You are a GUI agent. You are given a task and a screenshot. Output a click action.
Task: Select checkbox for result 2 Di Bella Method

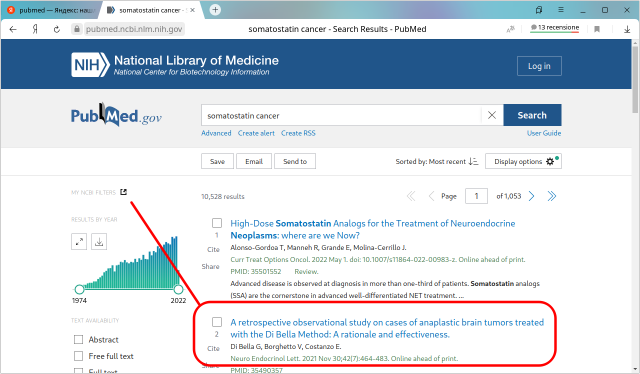(217, 322)
